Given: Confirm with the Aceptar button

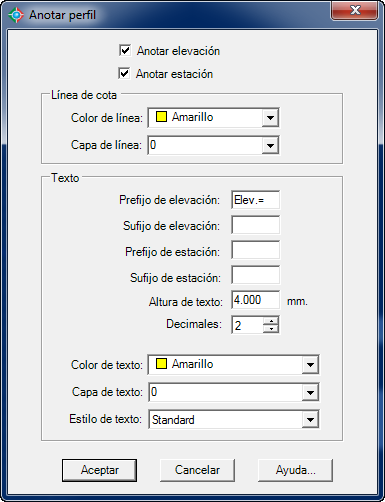Looking at the screenshot, I should (x=99, y=470).
